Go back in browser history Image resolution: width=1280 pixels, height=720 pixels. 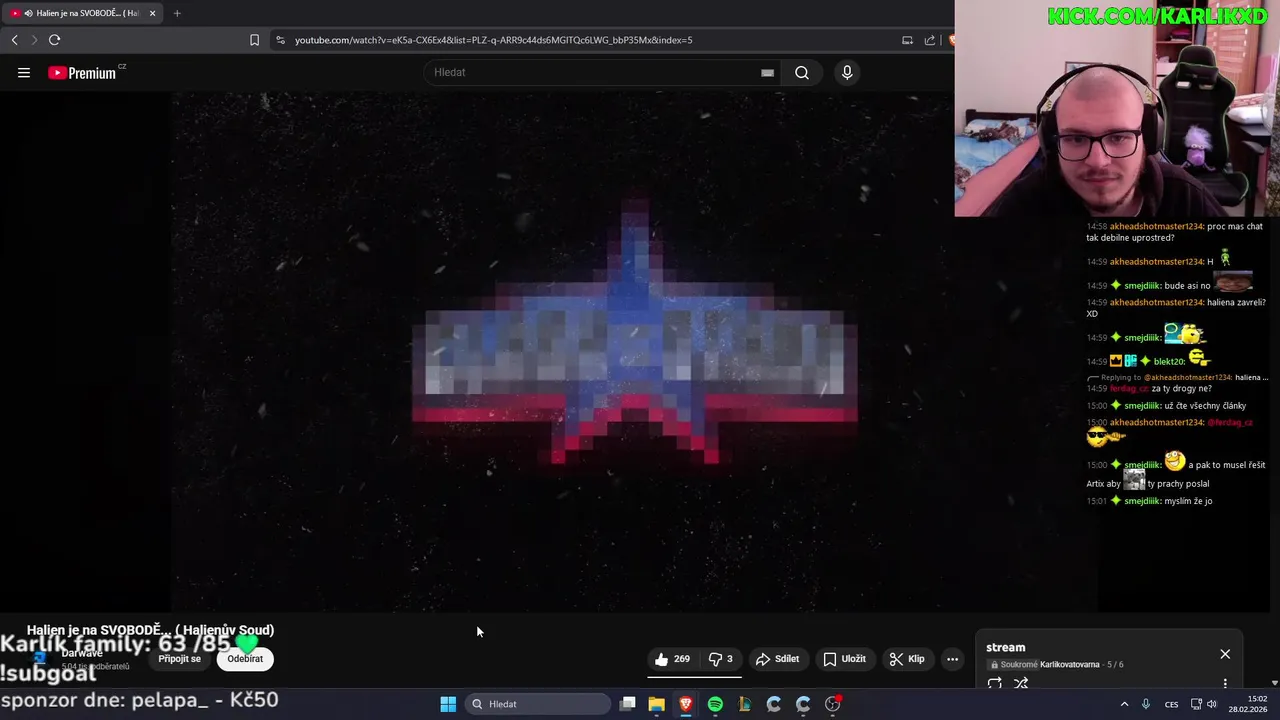click(x=14, y=40)
